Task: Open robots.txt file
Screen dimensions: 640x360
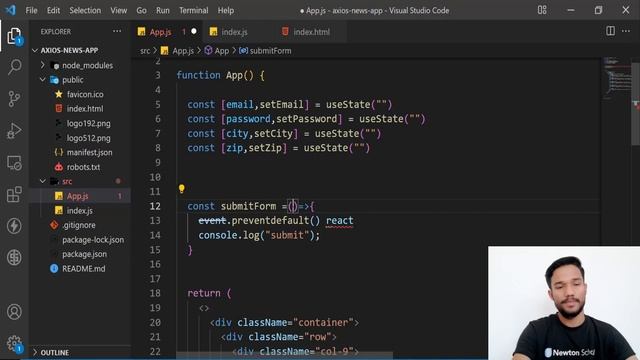Action: pyautogui.click(x=83, y=167)
